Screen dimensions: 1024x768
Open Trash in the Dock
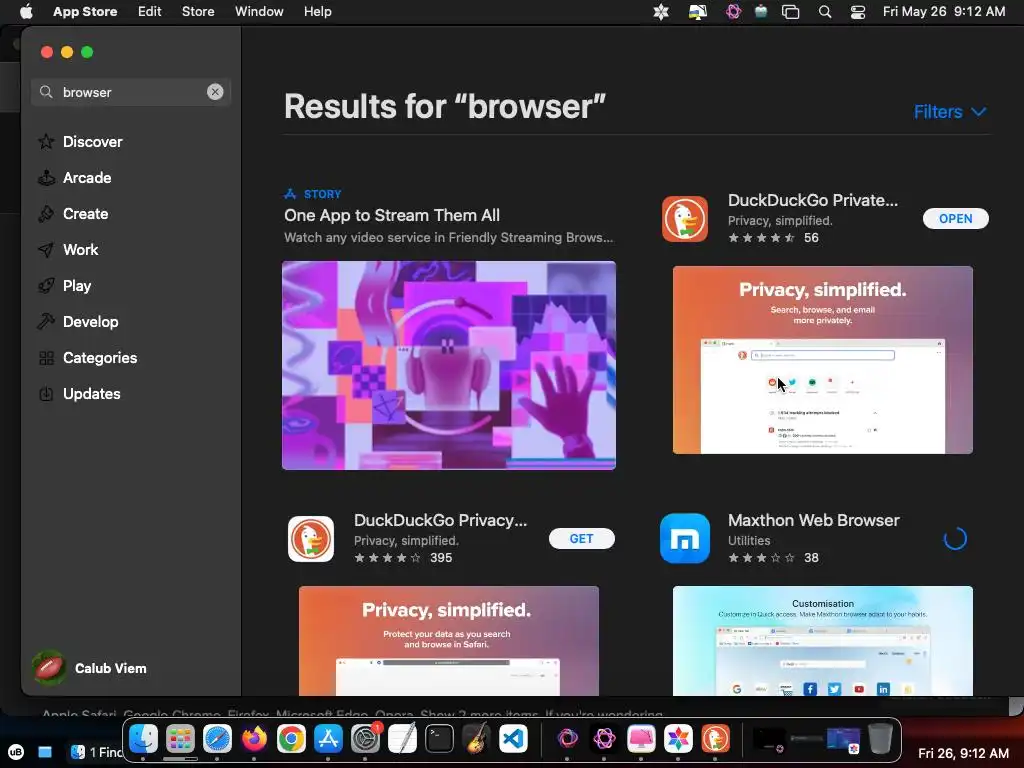pos(880,739)
